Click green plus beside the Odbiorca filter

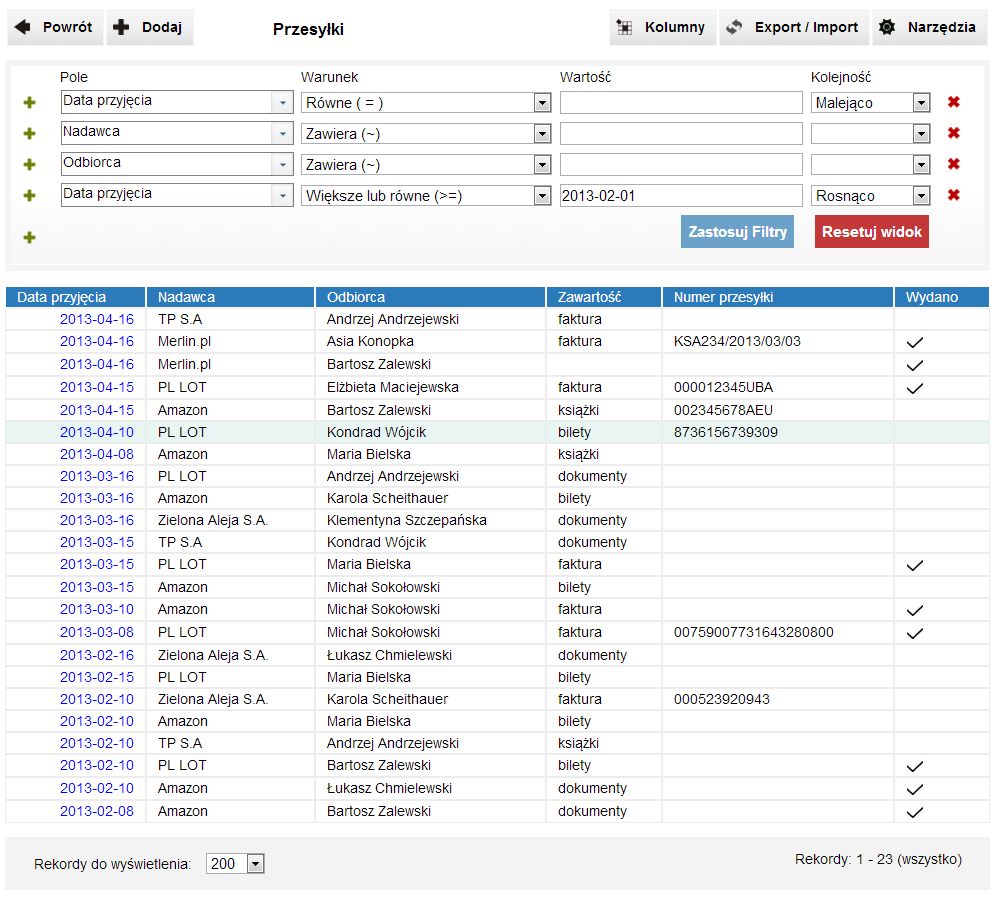coord(29,165)
